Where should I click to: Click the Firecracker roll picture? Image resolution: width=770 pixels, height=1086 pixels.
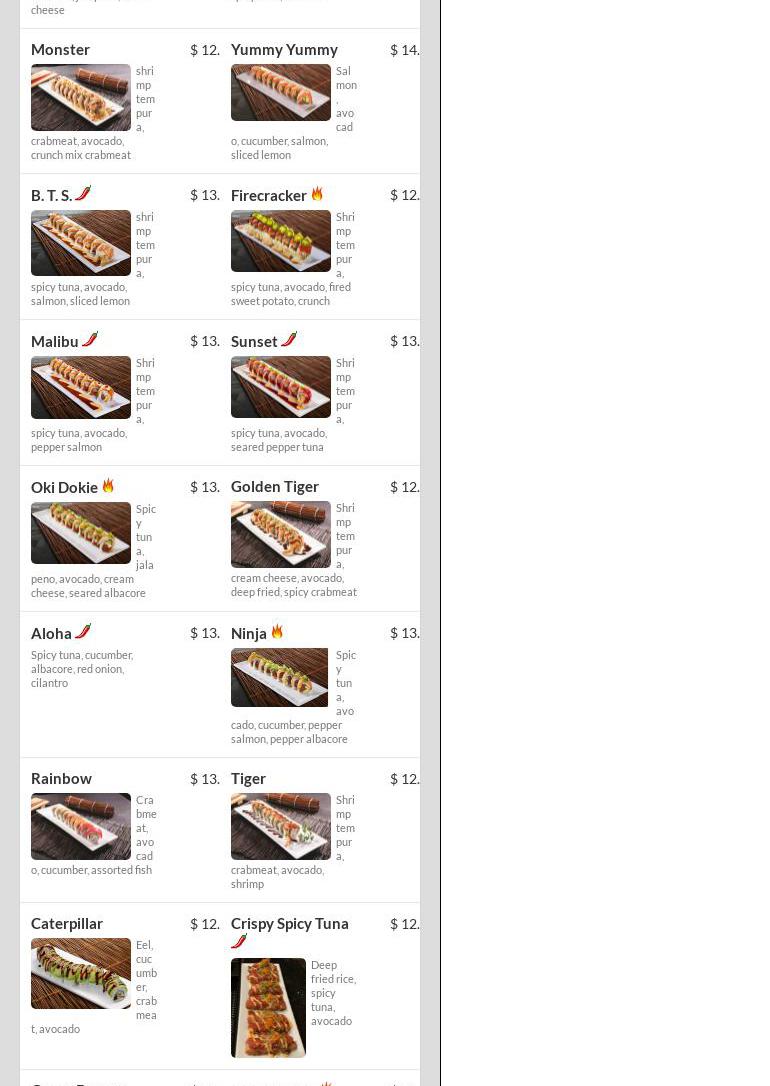(x=281, y=241)
